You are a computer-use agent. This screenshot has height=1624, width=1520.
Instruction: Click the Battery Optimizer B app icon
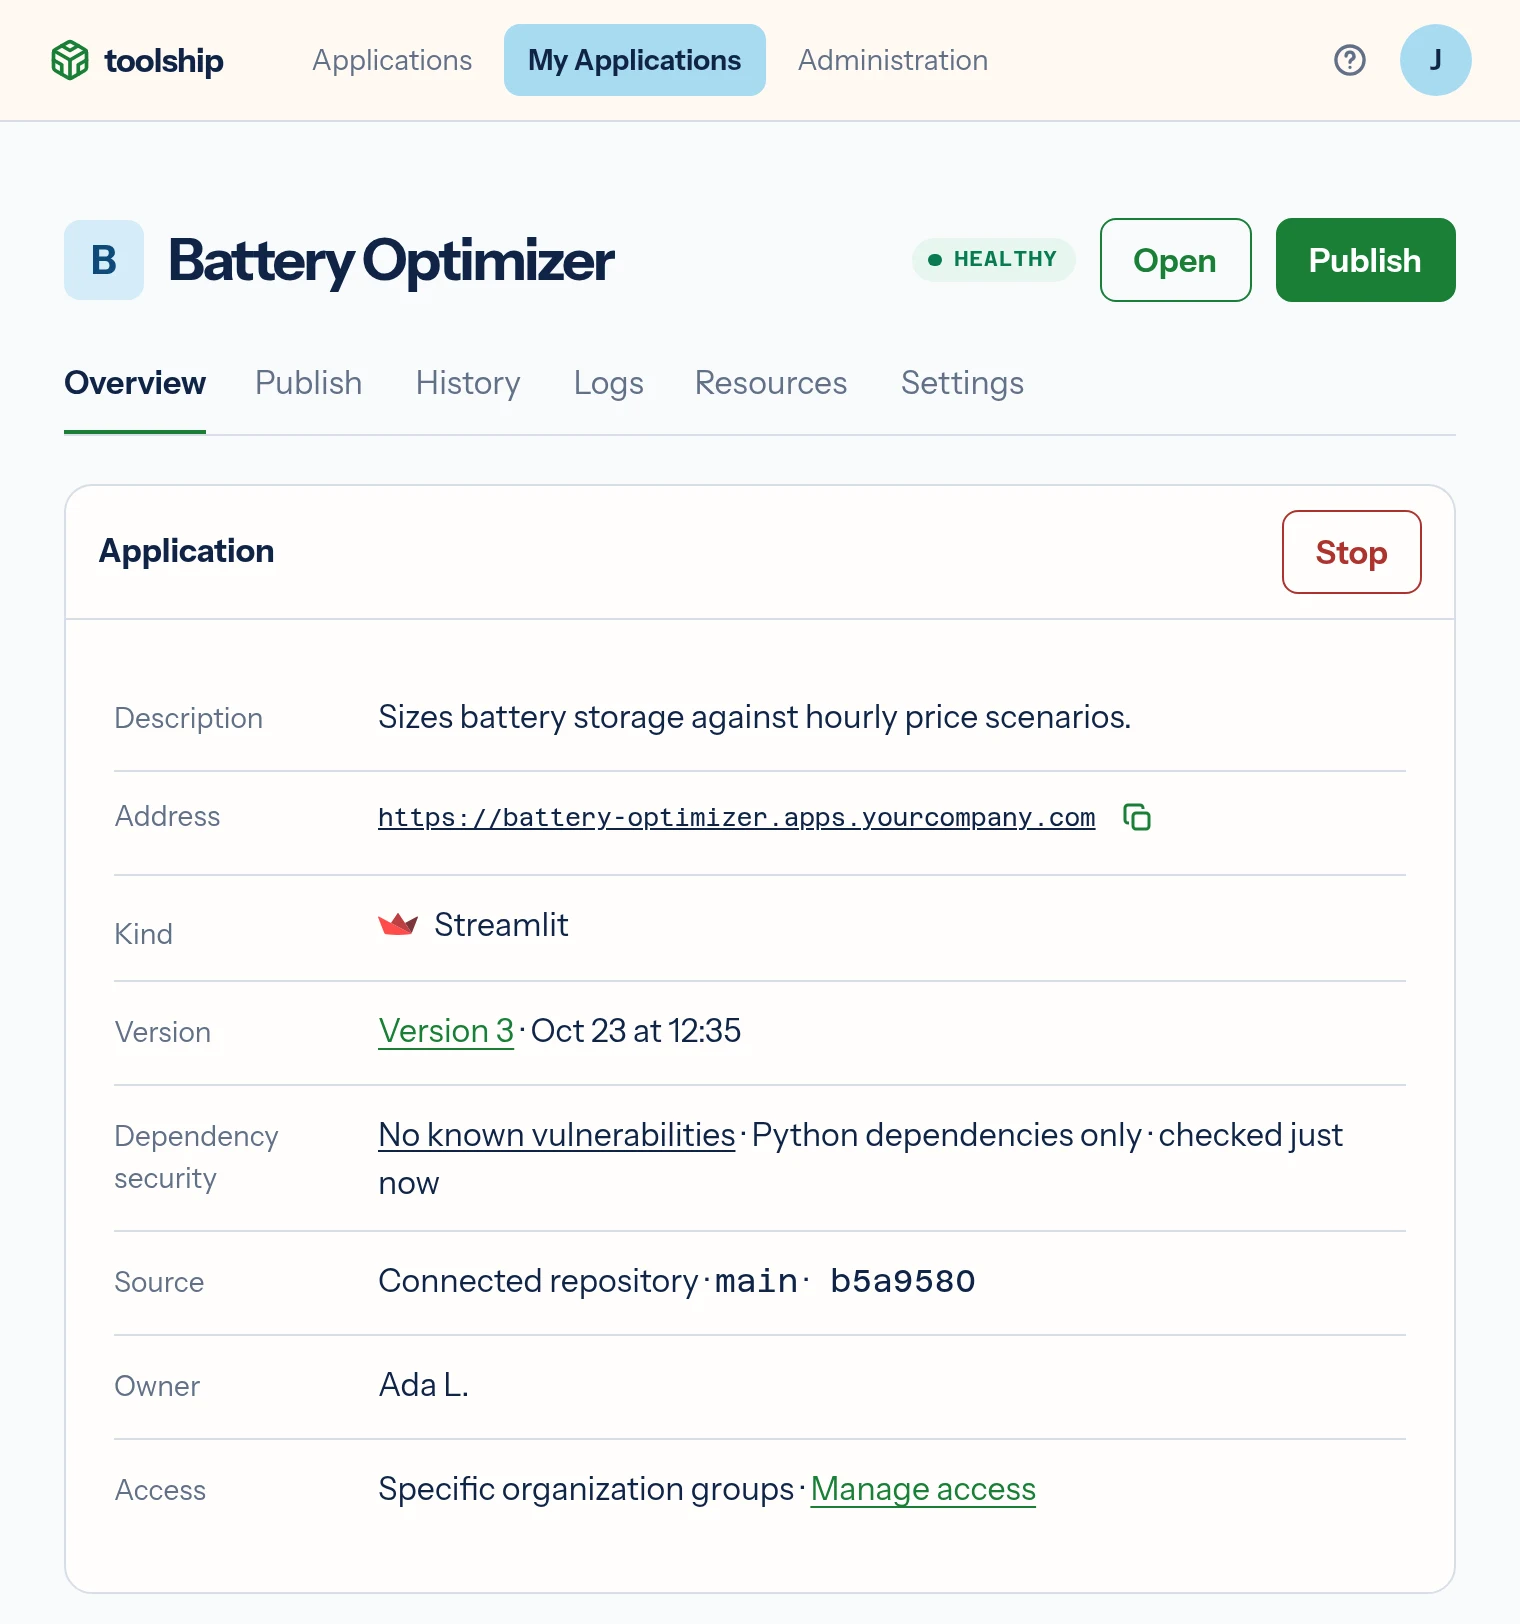click(104, 260)
